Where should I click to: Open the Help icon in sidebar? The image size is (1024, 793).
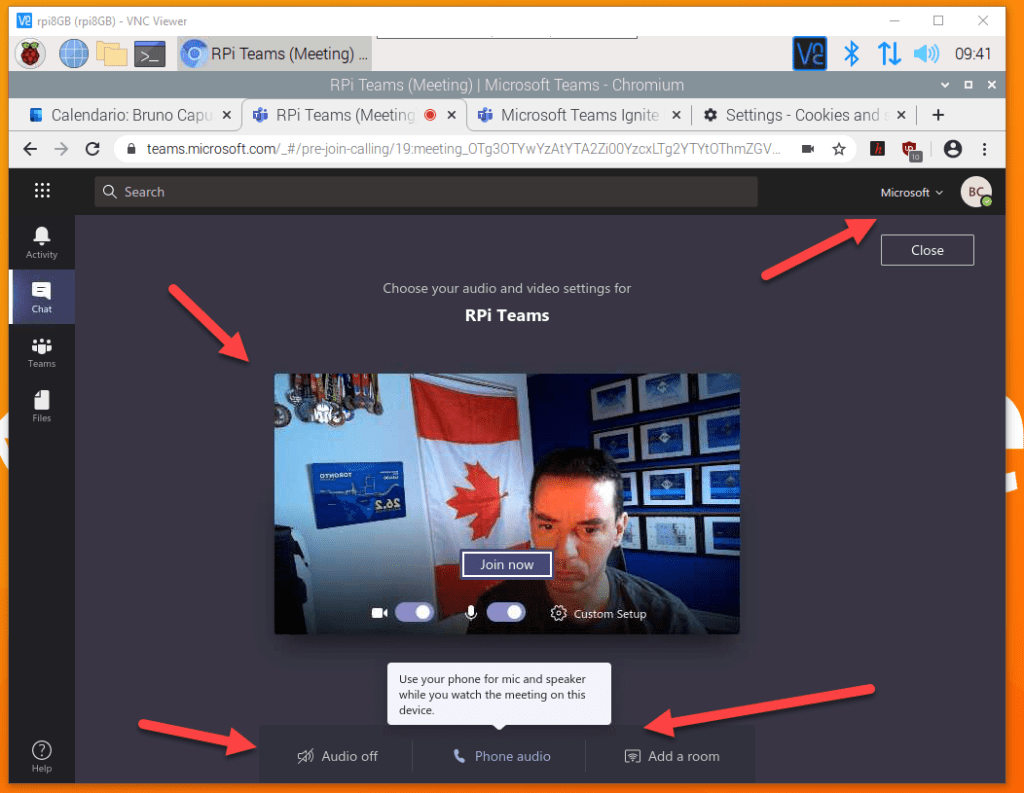[x=41, y=755]
